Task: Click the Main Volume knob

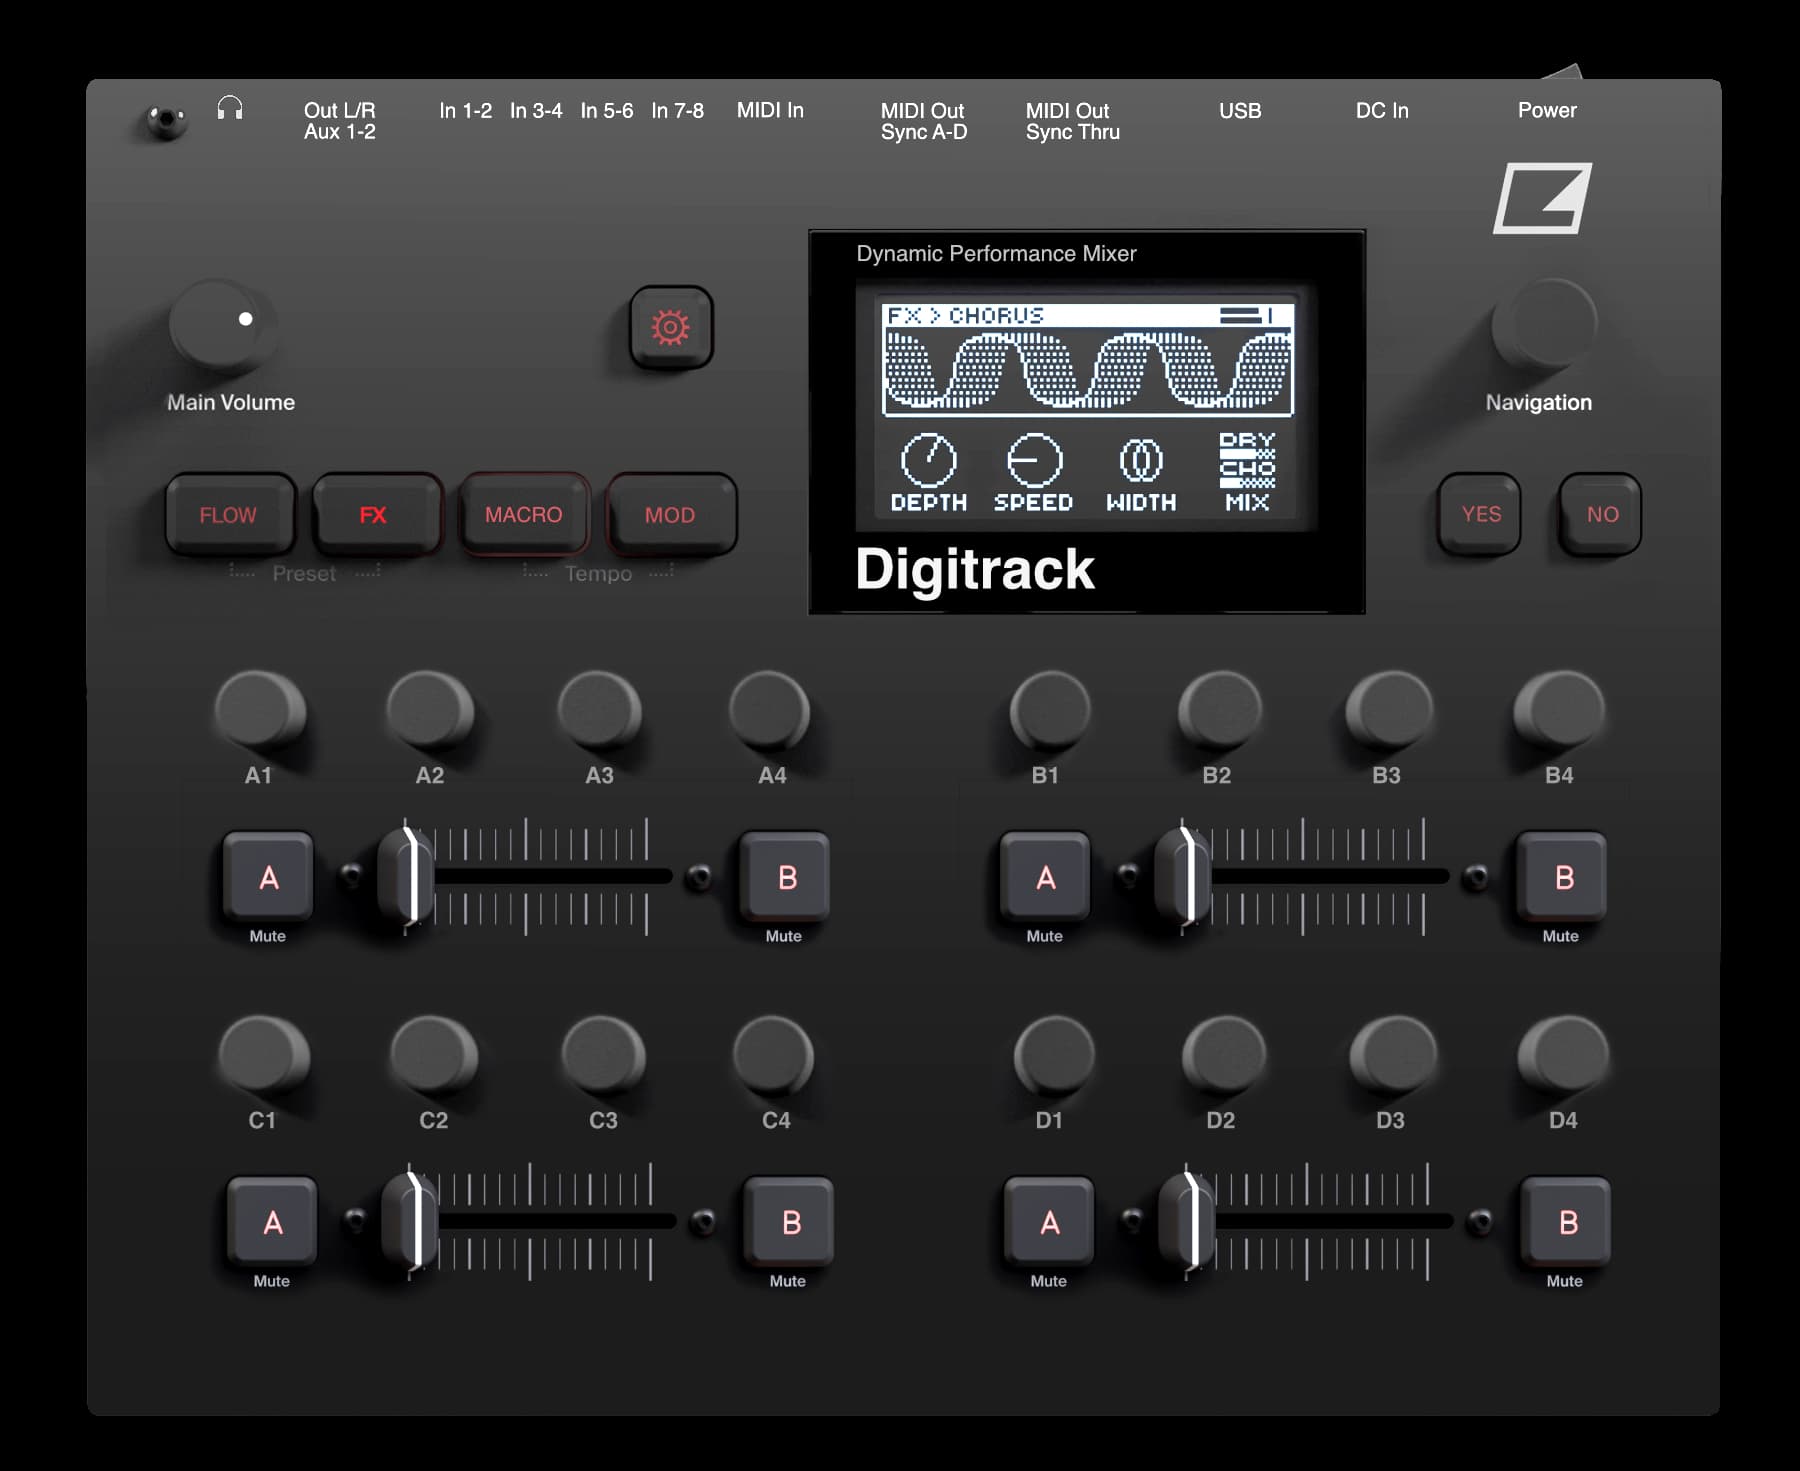Action: coord(222,324)
